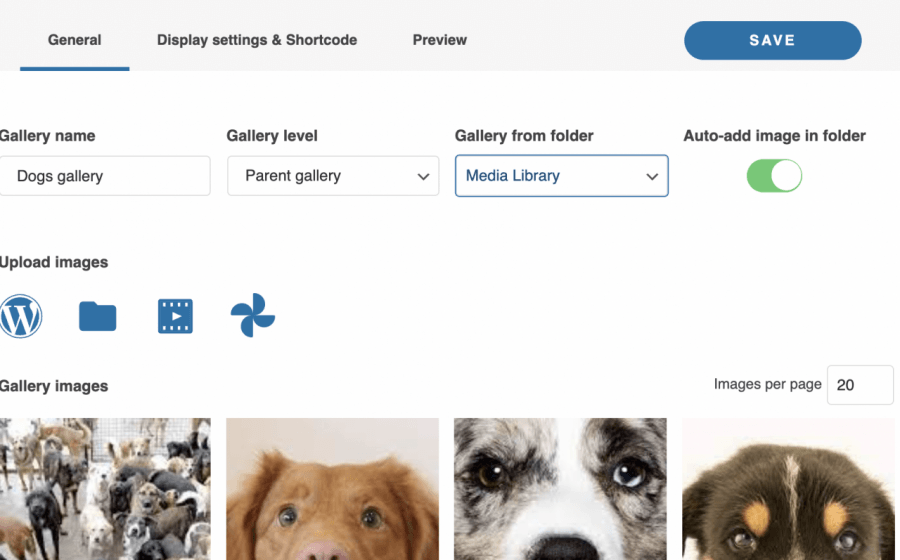Click the folder import icon
Viewport: 900px width, 560px height.
pos(97,316)
